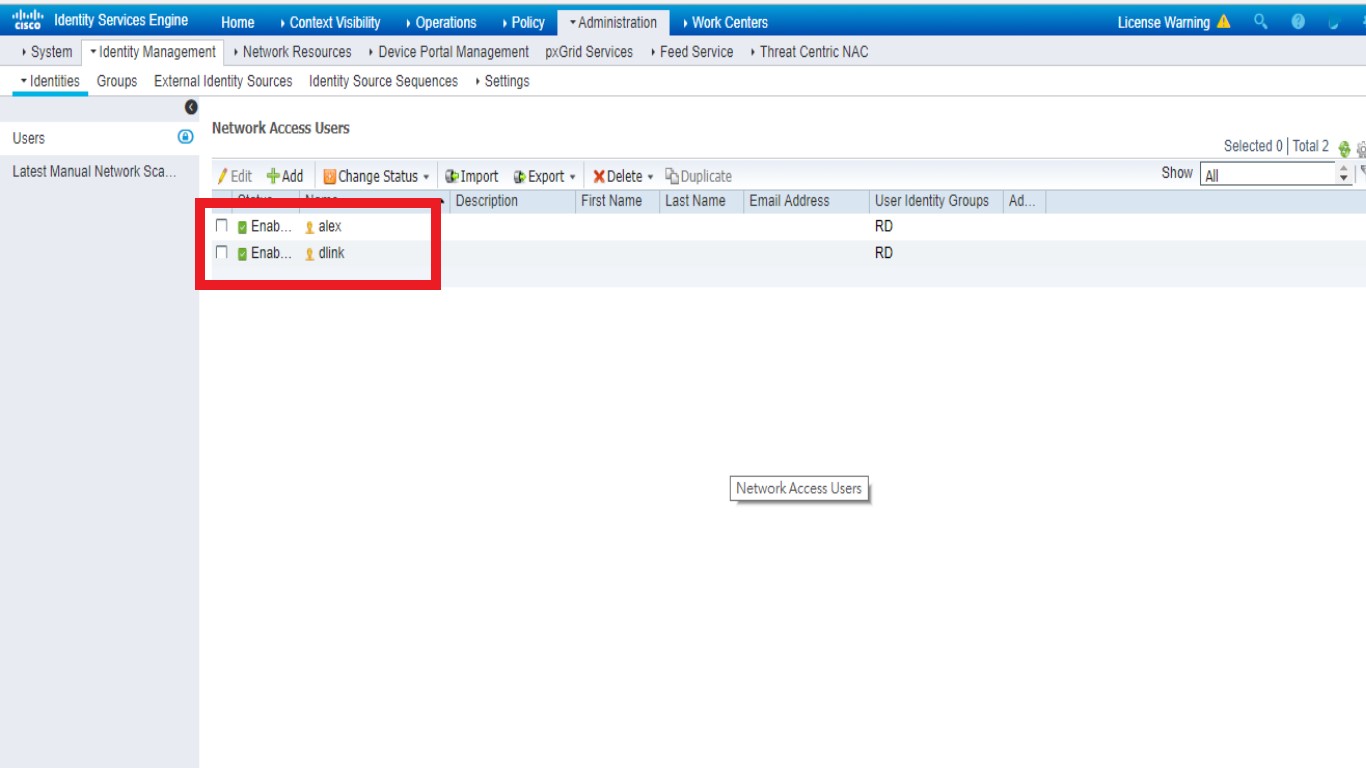
Task: Open Identity Management submenu
Action: (152, 52)
